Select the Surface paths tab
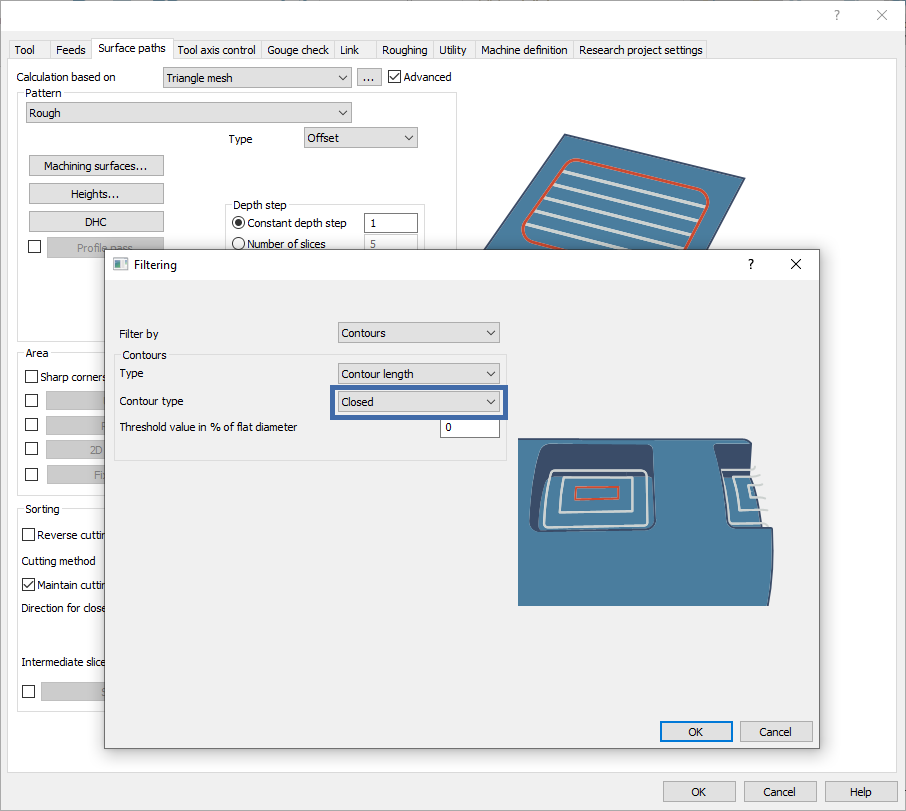Viewport: 906px width, 811px height. (x=132, y=48)
